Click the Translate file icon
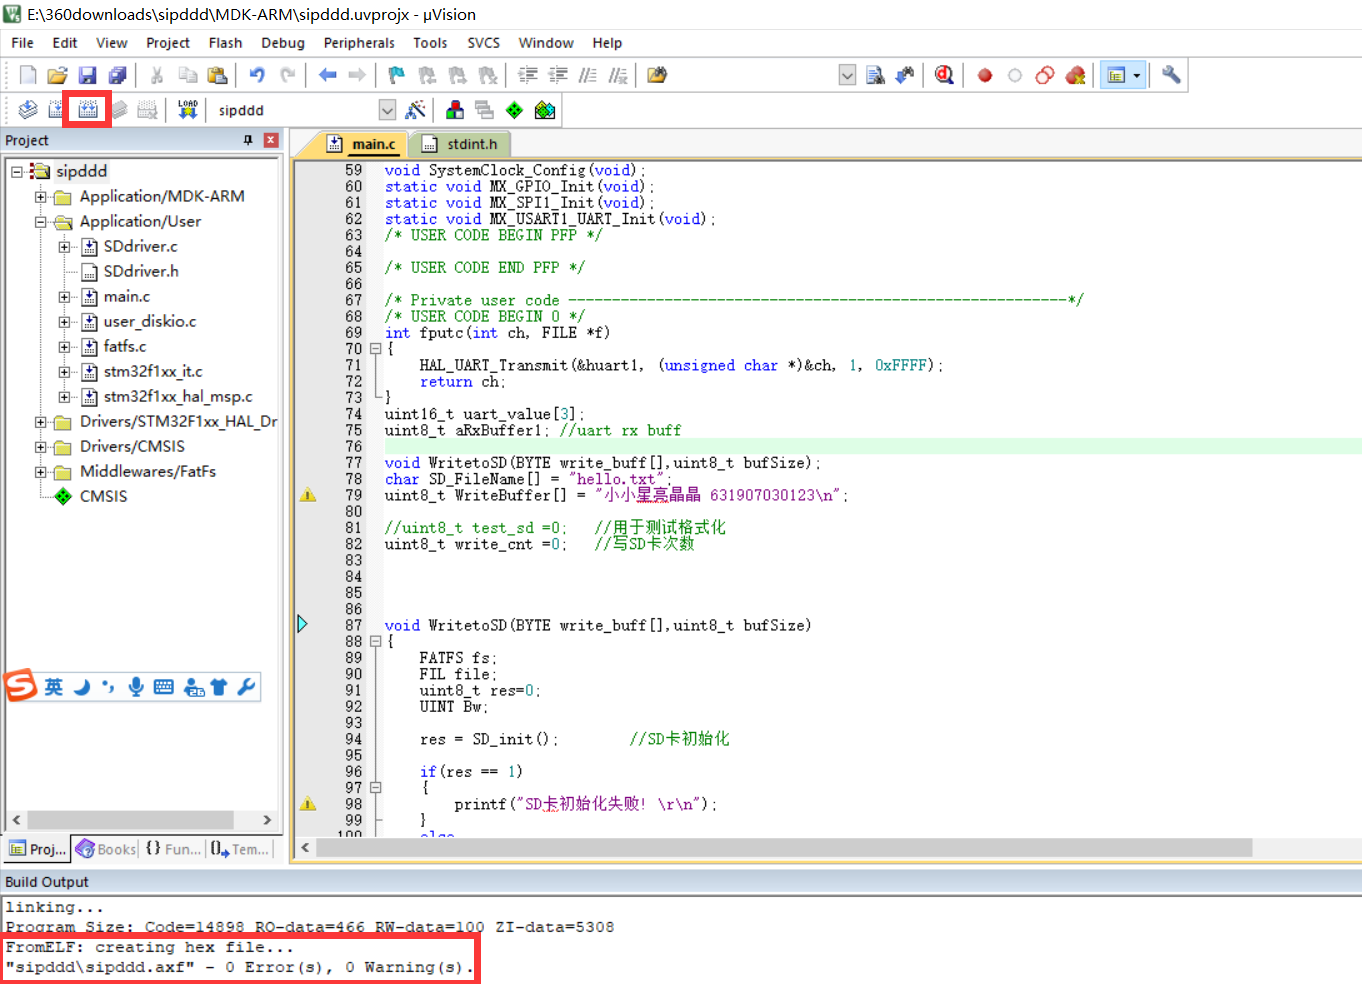The height and width of the screenshot is (984, 1362). pyautogui.click(x=28, y=110)
